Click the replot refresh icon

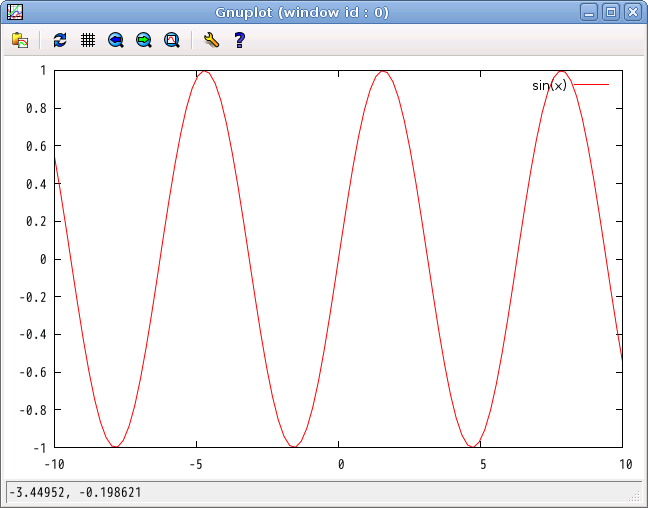tap(60, 40)
